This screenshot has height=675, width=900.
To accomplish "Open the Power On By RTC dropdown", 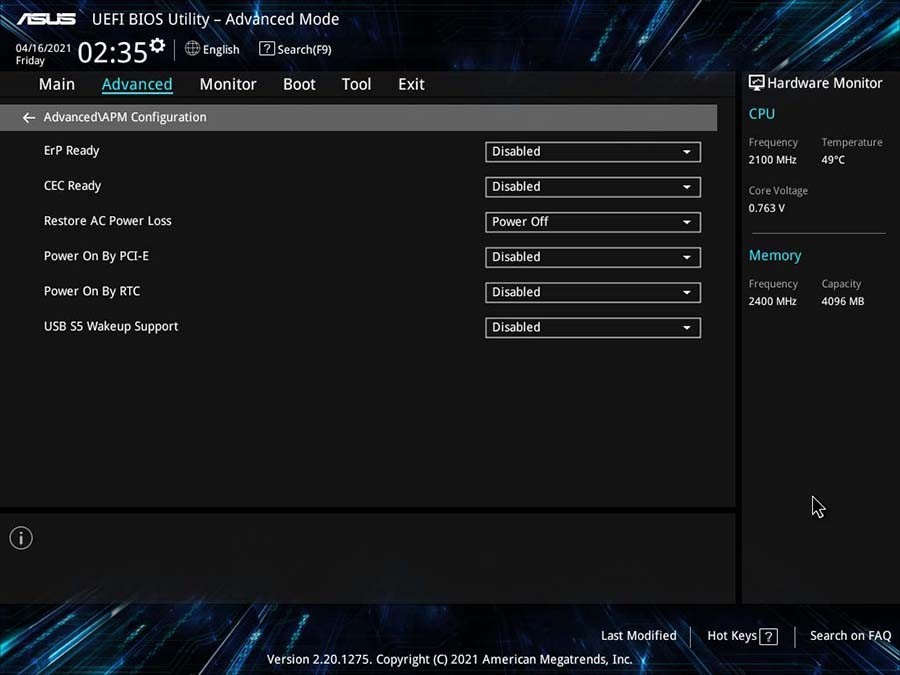I will pos(592,292).
